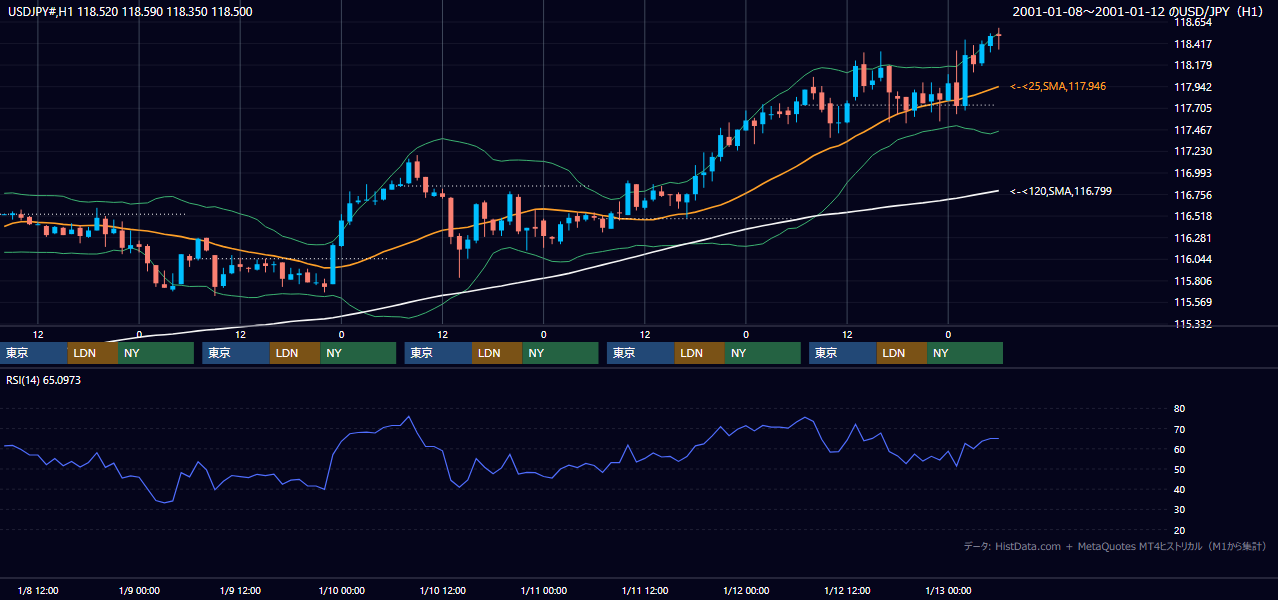The width and height of the screenshot is (1278, 600).
Task: Click the 115.569 price axis label
Action: pos(1192,303)
